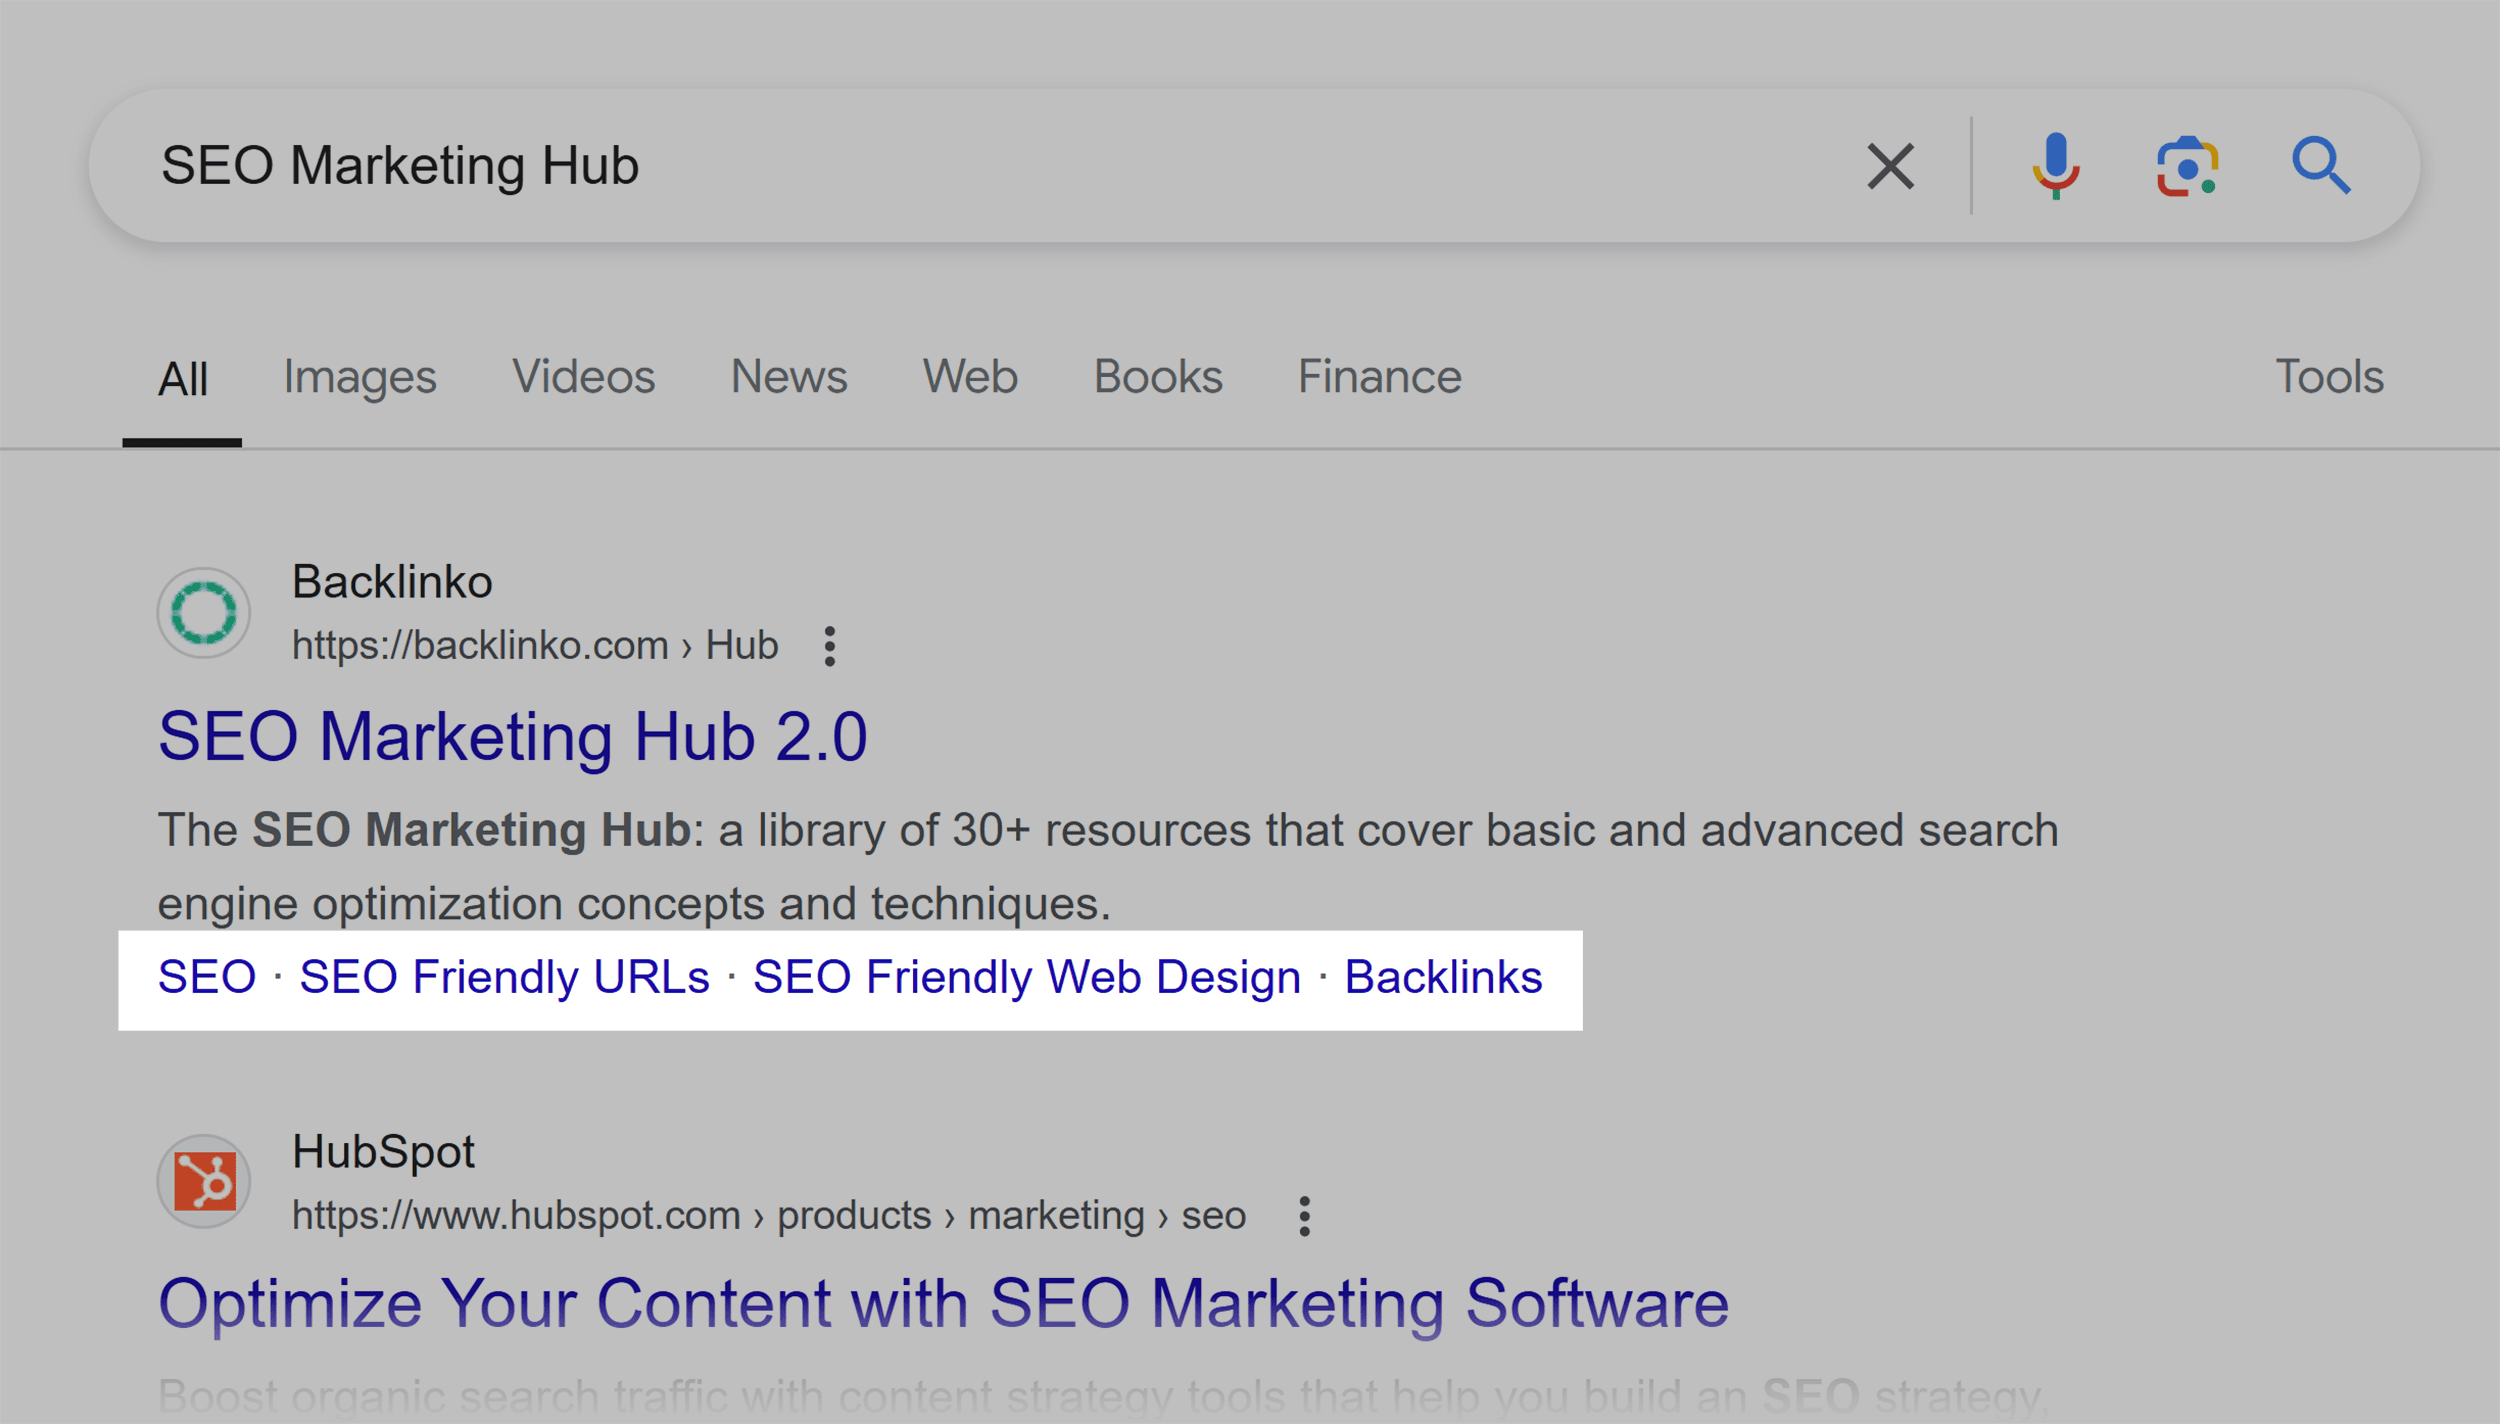
Task: Switch to the Books tab
Action: tap(1158, 378)
